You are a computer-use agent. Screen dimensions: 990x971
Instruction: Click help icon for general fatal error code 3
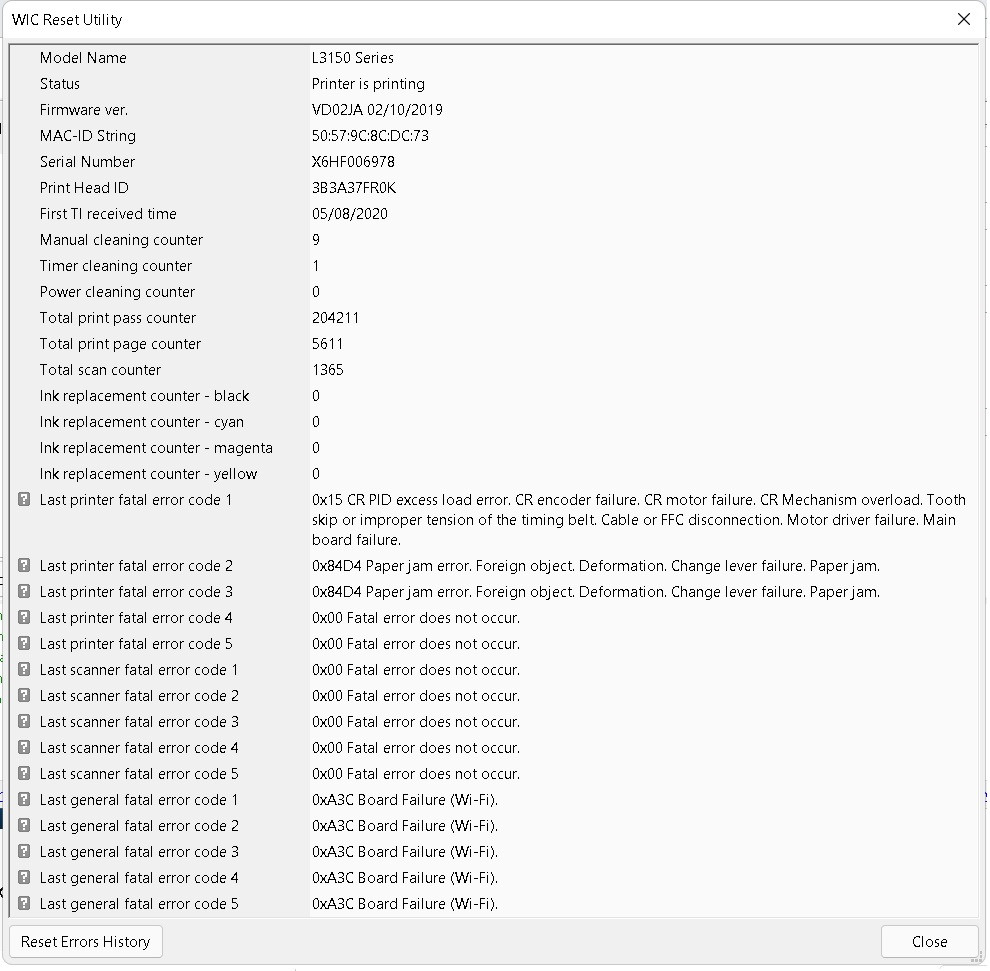pyautogui.click(x=24, y=852)
